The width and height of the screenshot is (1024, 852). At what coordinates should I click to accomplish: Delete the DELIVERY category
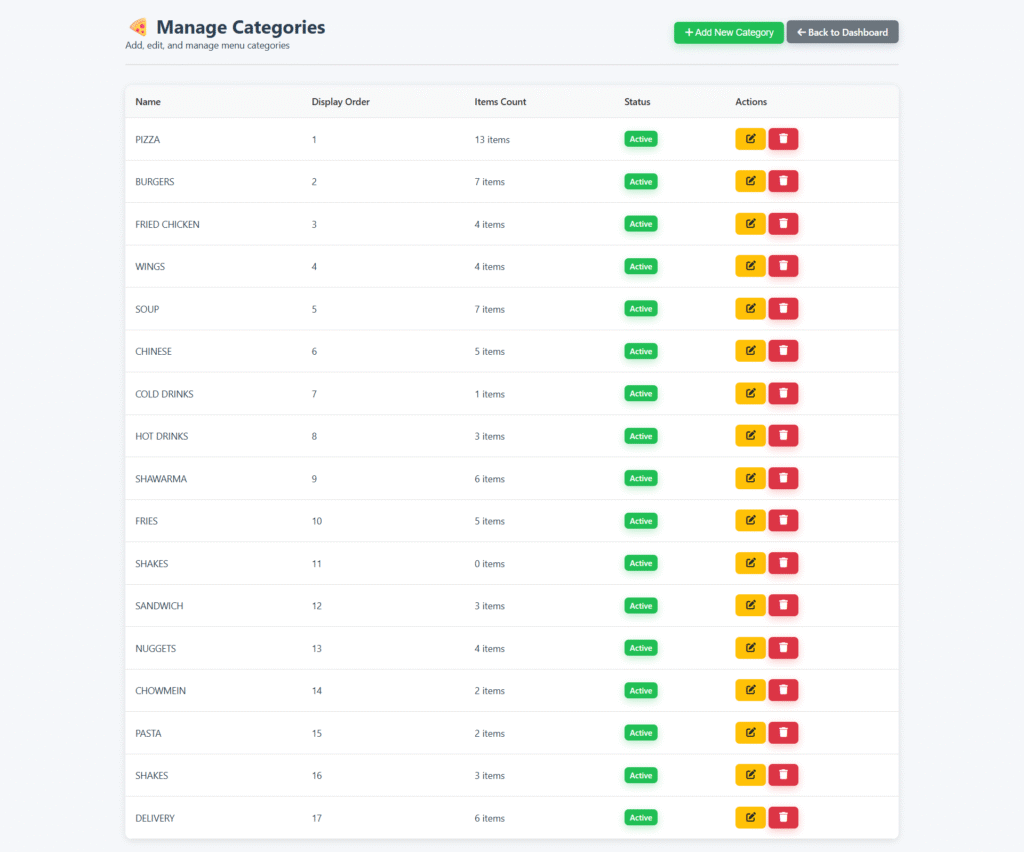click(x=783, y=818)
